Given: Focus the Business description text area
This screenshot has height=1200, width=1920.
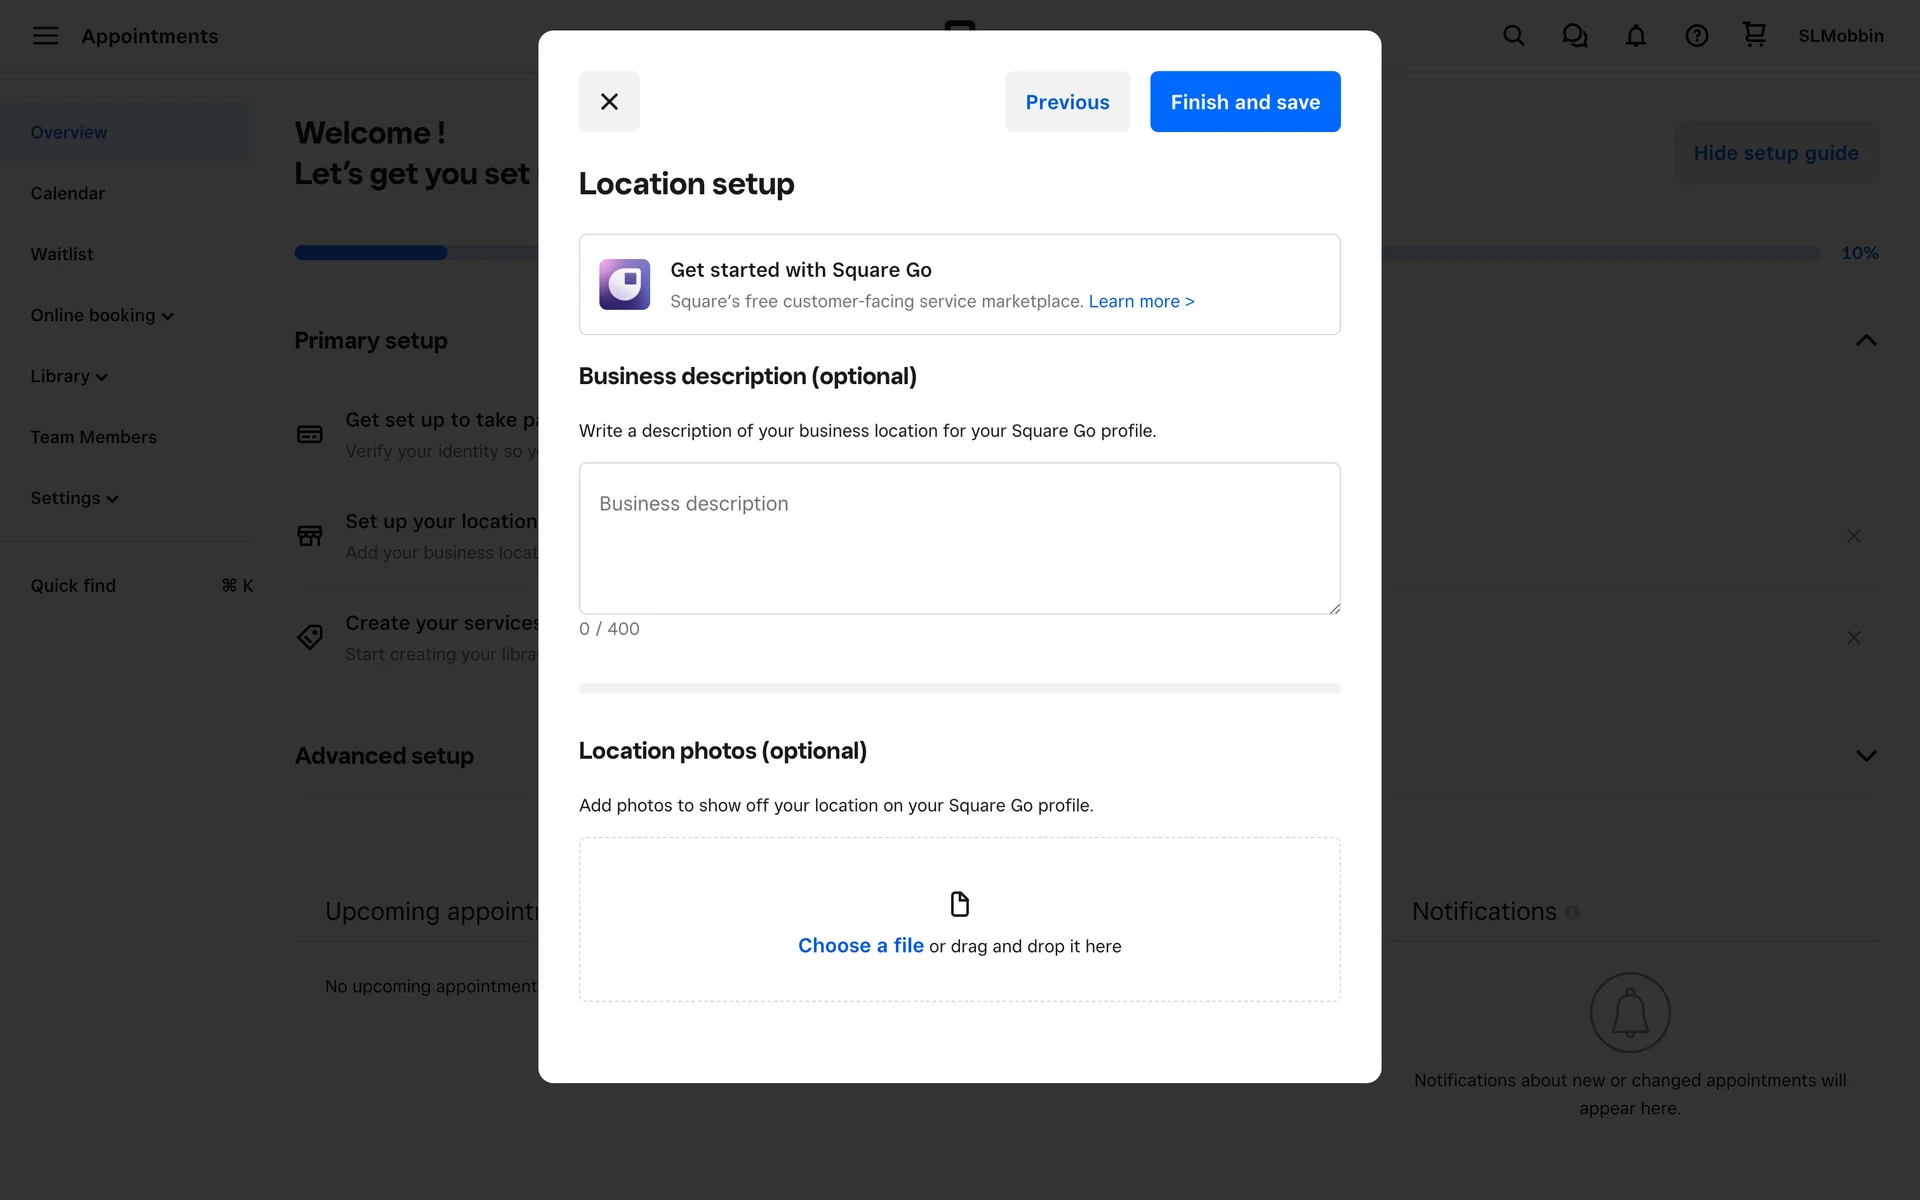Looking at the screenshot, I should click(x=959, y=538).
